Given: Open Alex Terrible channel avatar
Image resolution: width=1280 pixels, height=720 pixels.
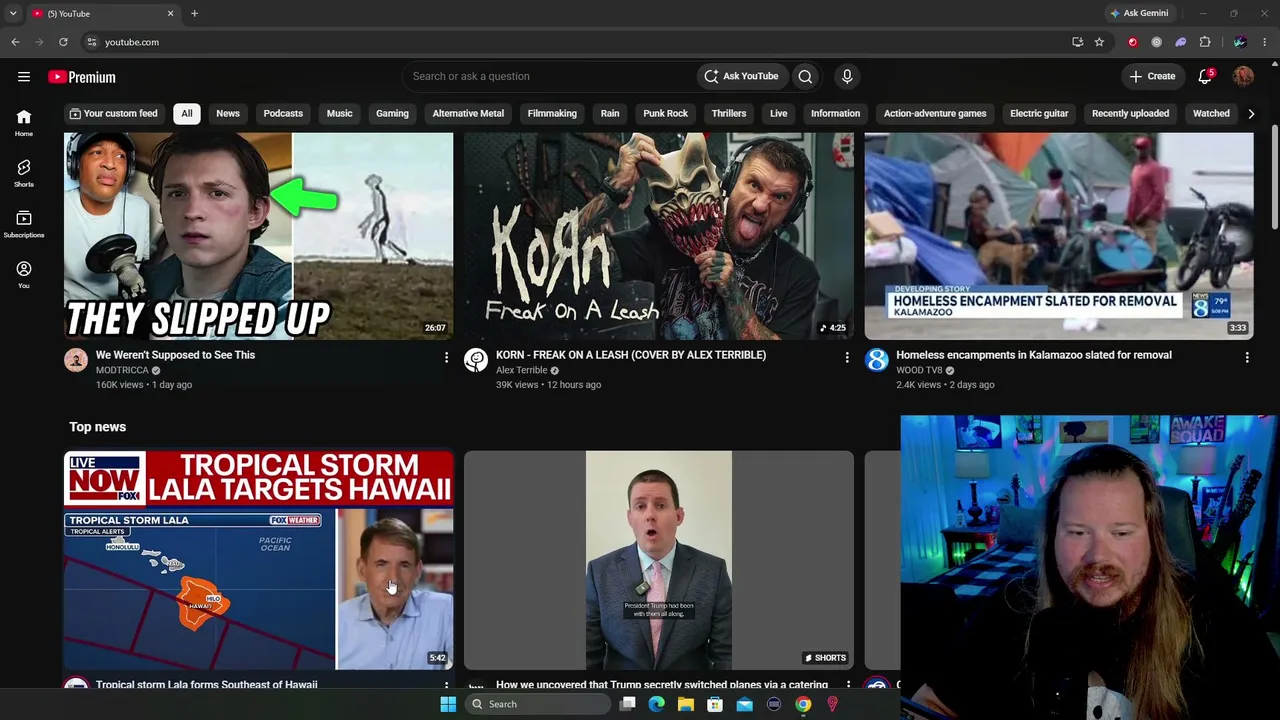Looking at the screenshot, I should pyautogui.click(x=476, y=360).
